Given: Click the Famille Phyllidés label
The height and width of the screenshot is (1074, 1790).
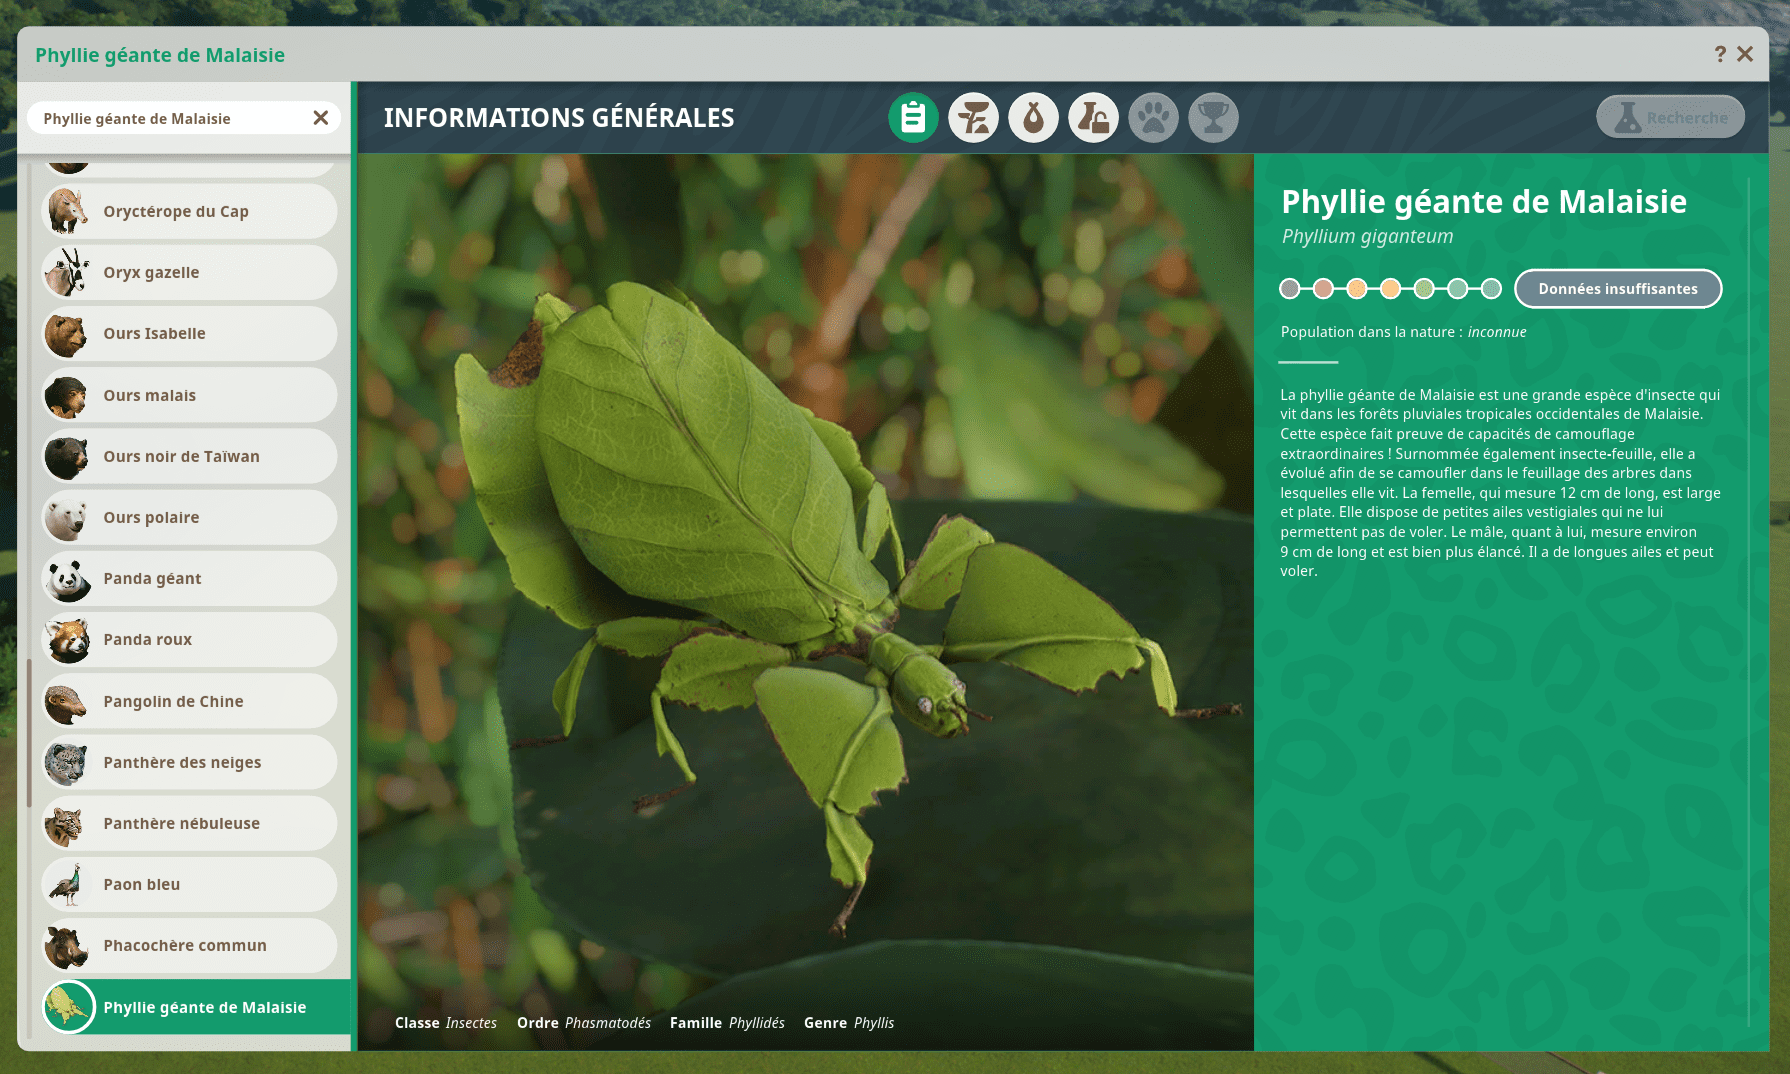Looking at the screenshot, I should point(727,1023).
